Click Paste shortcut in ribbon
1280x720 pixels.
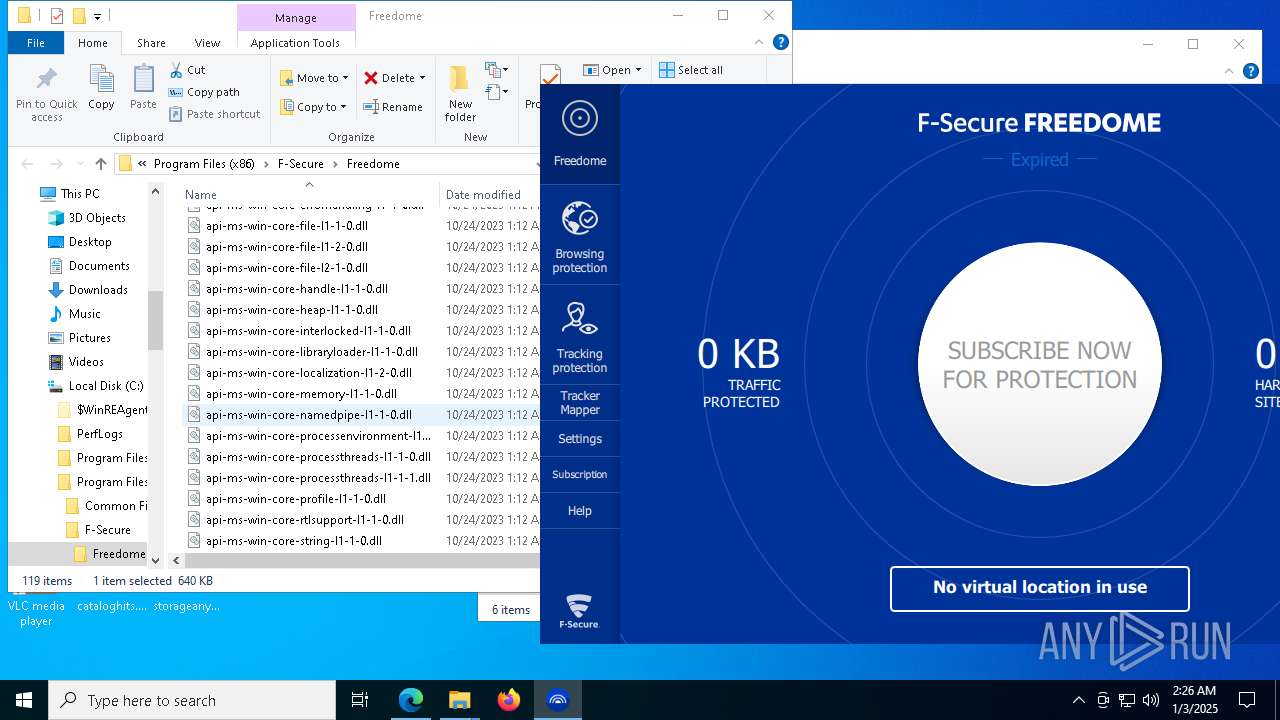pos(215,114)
